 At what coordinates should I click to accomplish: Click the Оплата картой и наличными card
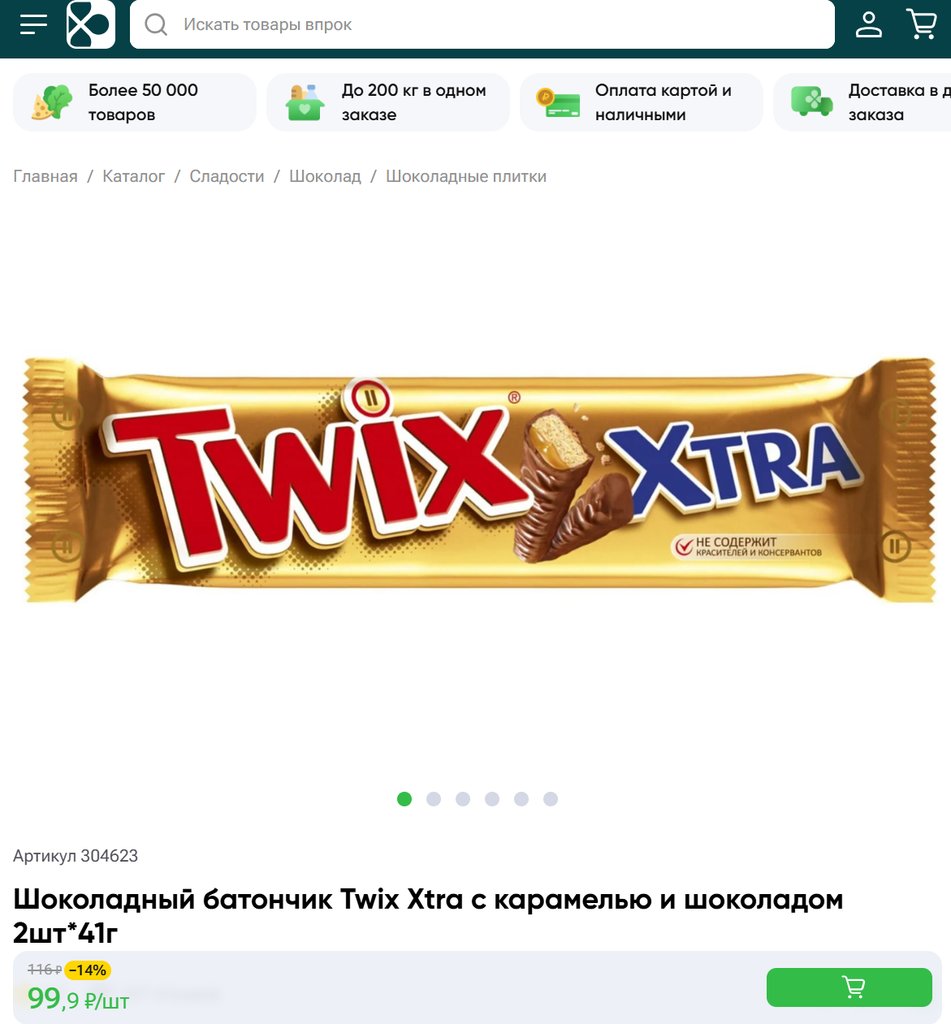(x=641, y=102)
